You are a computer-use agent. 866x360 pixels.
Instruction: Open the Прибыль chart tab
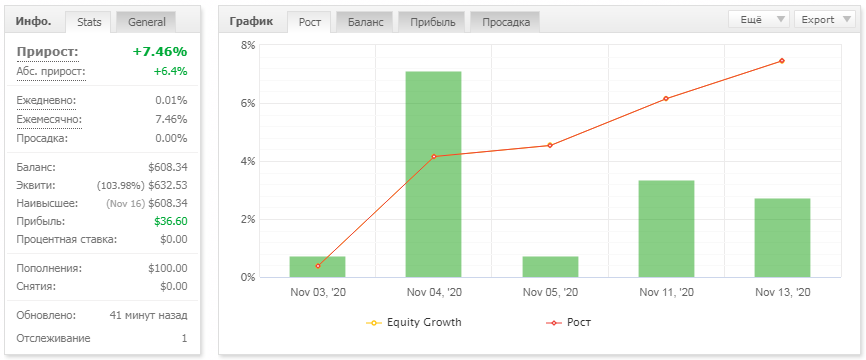click(x=432, y=22)
